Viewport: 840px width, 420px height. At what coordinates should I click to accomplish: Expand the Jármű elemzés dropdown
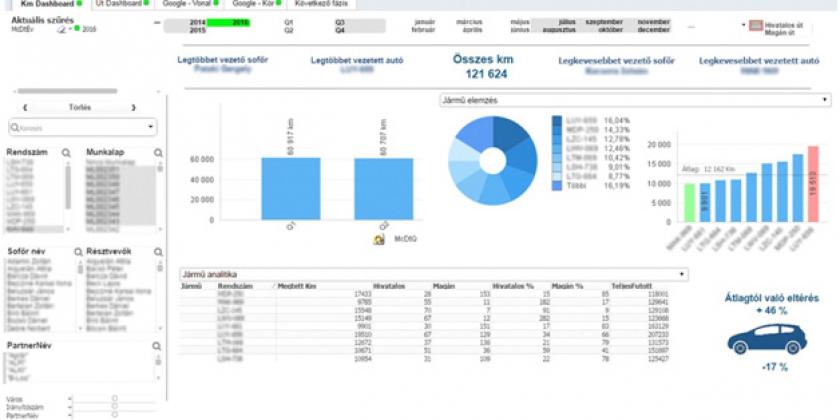(x=823, y=100)
